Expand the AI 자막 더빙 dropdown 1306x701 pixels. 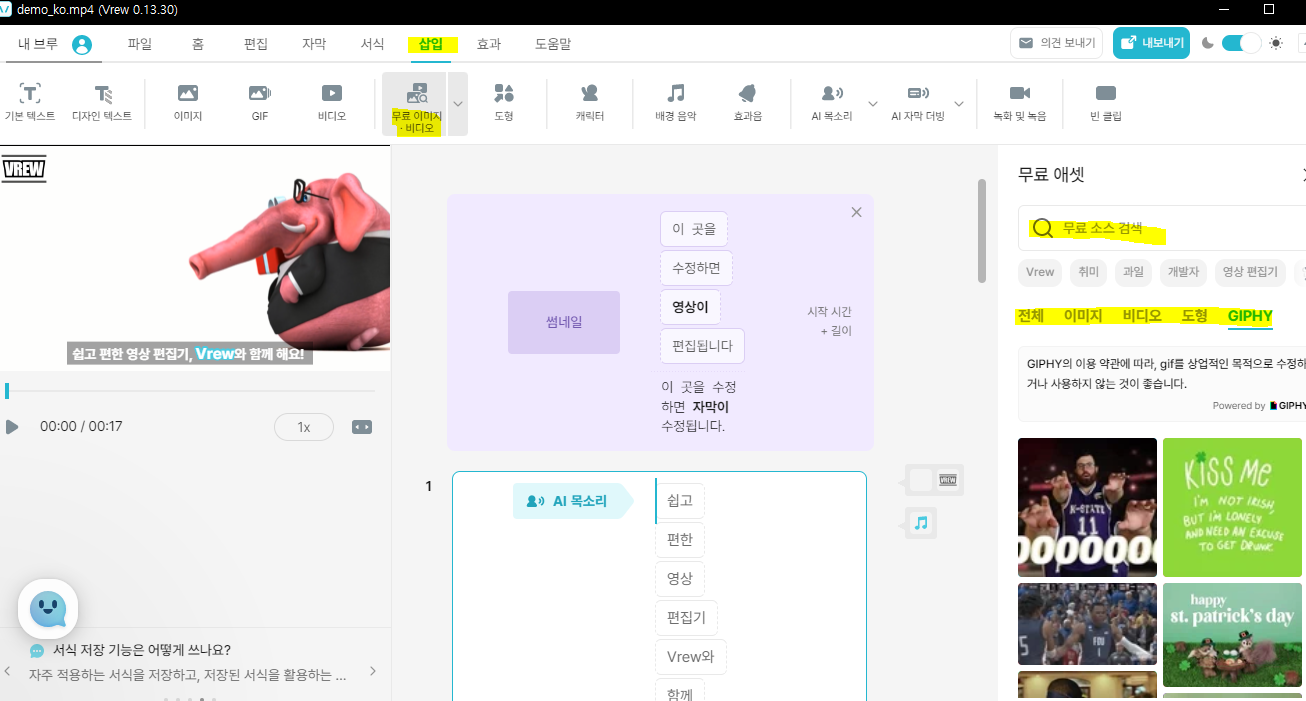959,103
